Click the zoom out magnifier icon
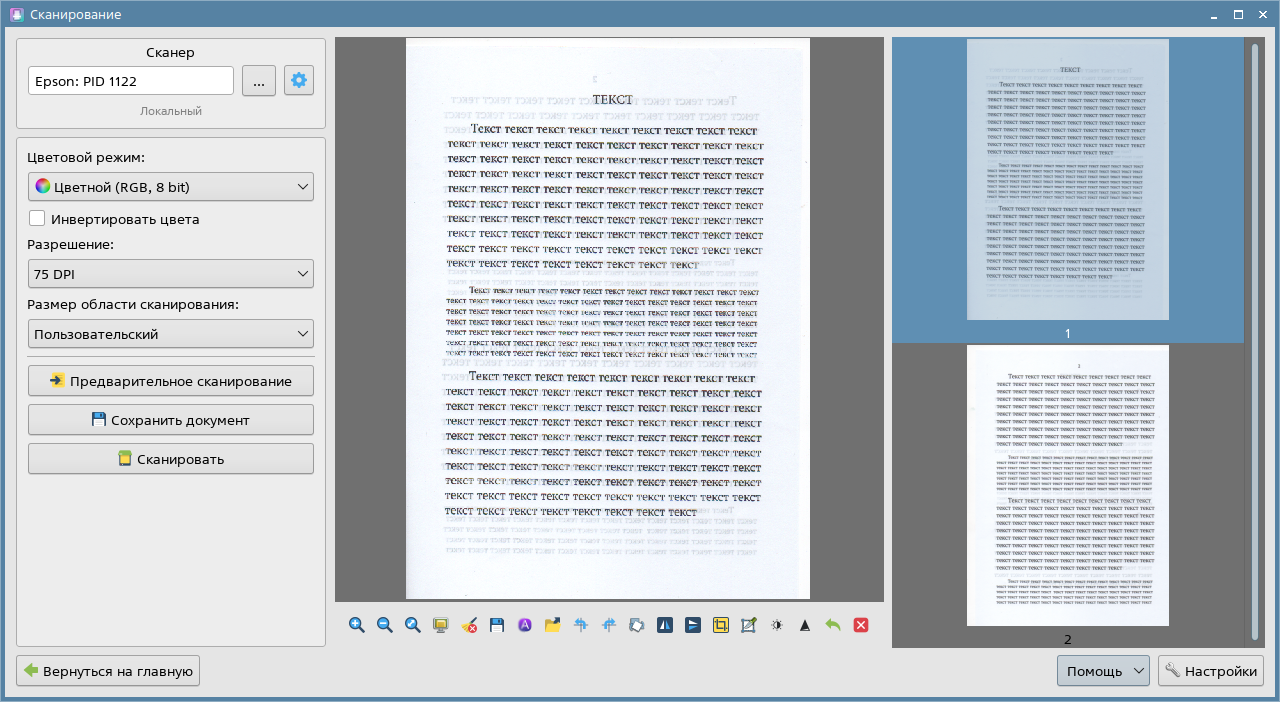 [x=385, y=625]
